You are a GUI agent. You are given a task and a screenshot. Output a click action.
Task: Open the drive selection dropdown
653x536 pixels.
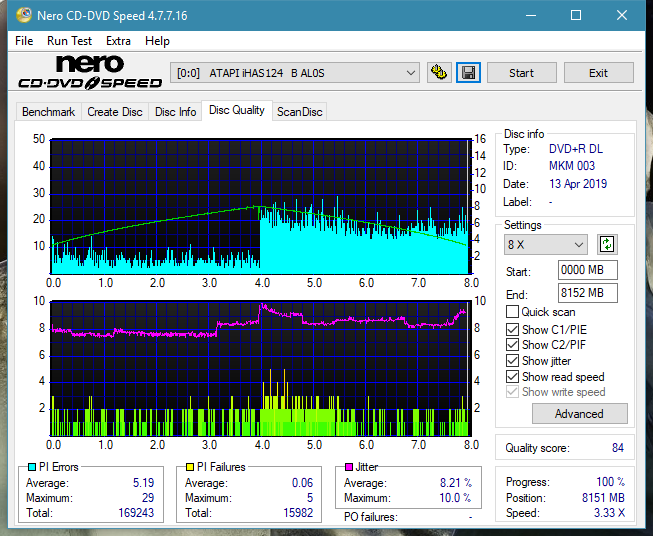[295, 73]
